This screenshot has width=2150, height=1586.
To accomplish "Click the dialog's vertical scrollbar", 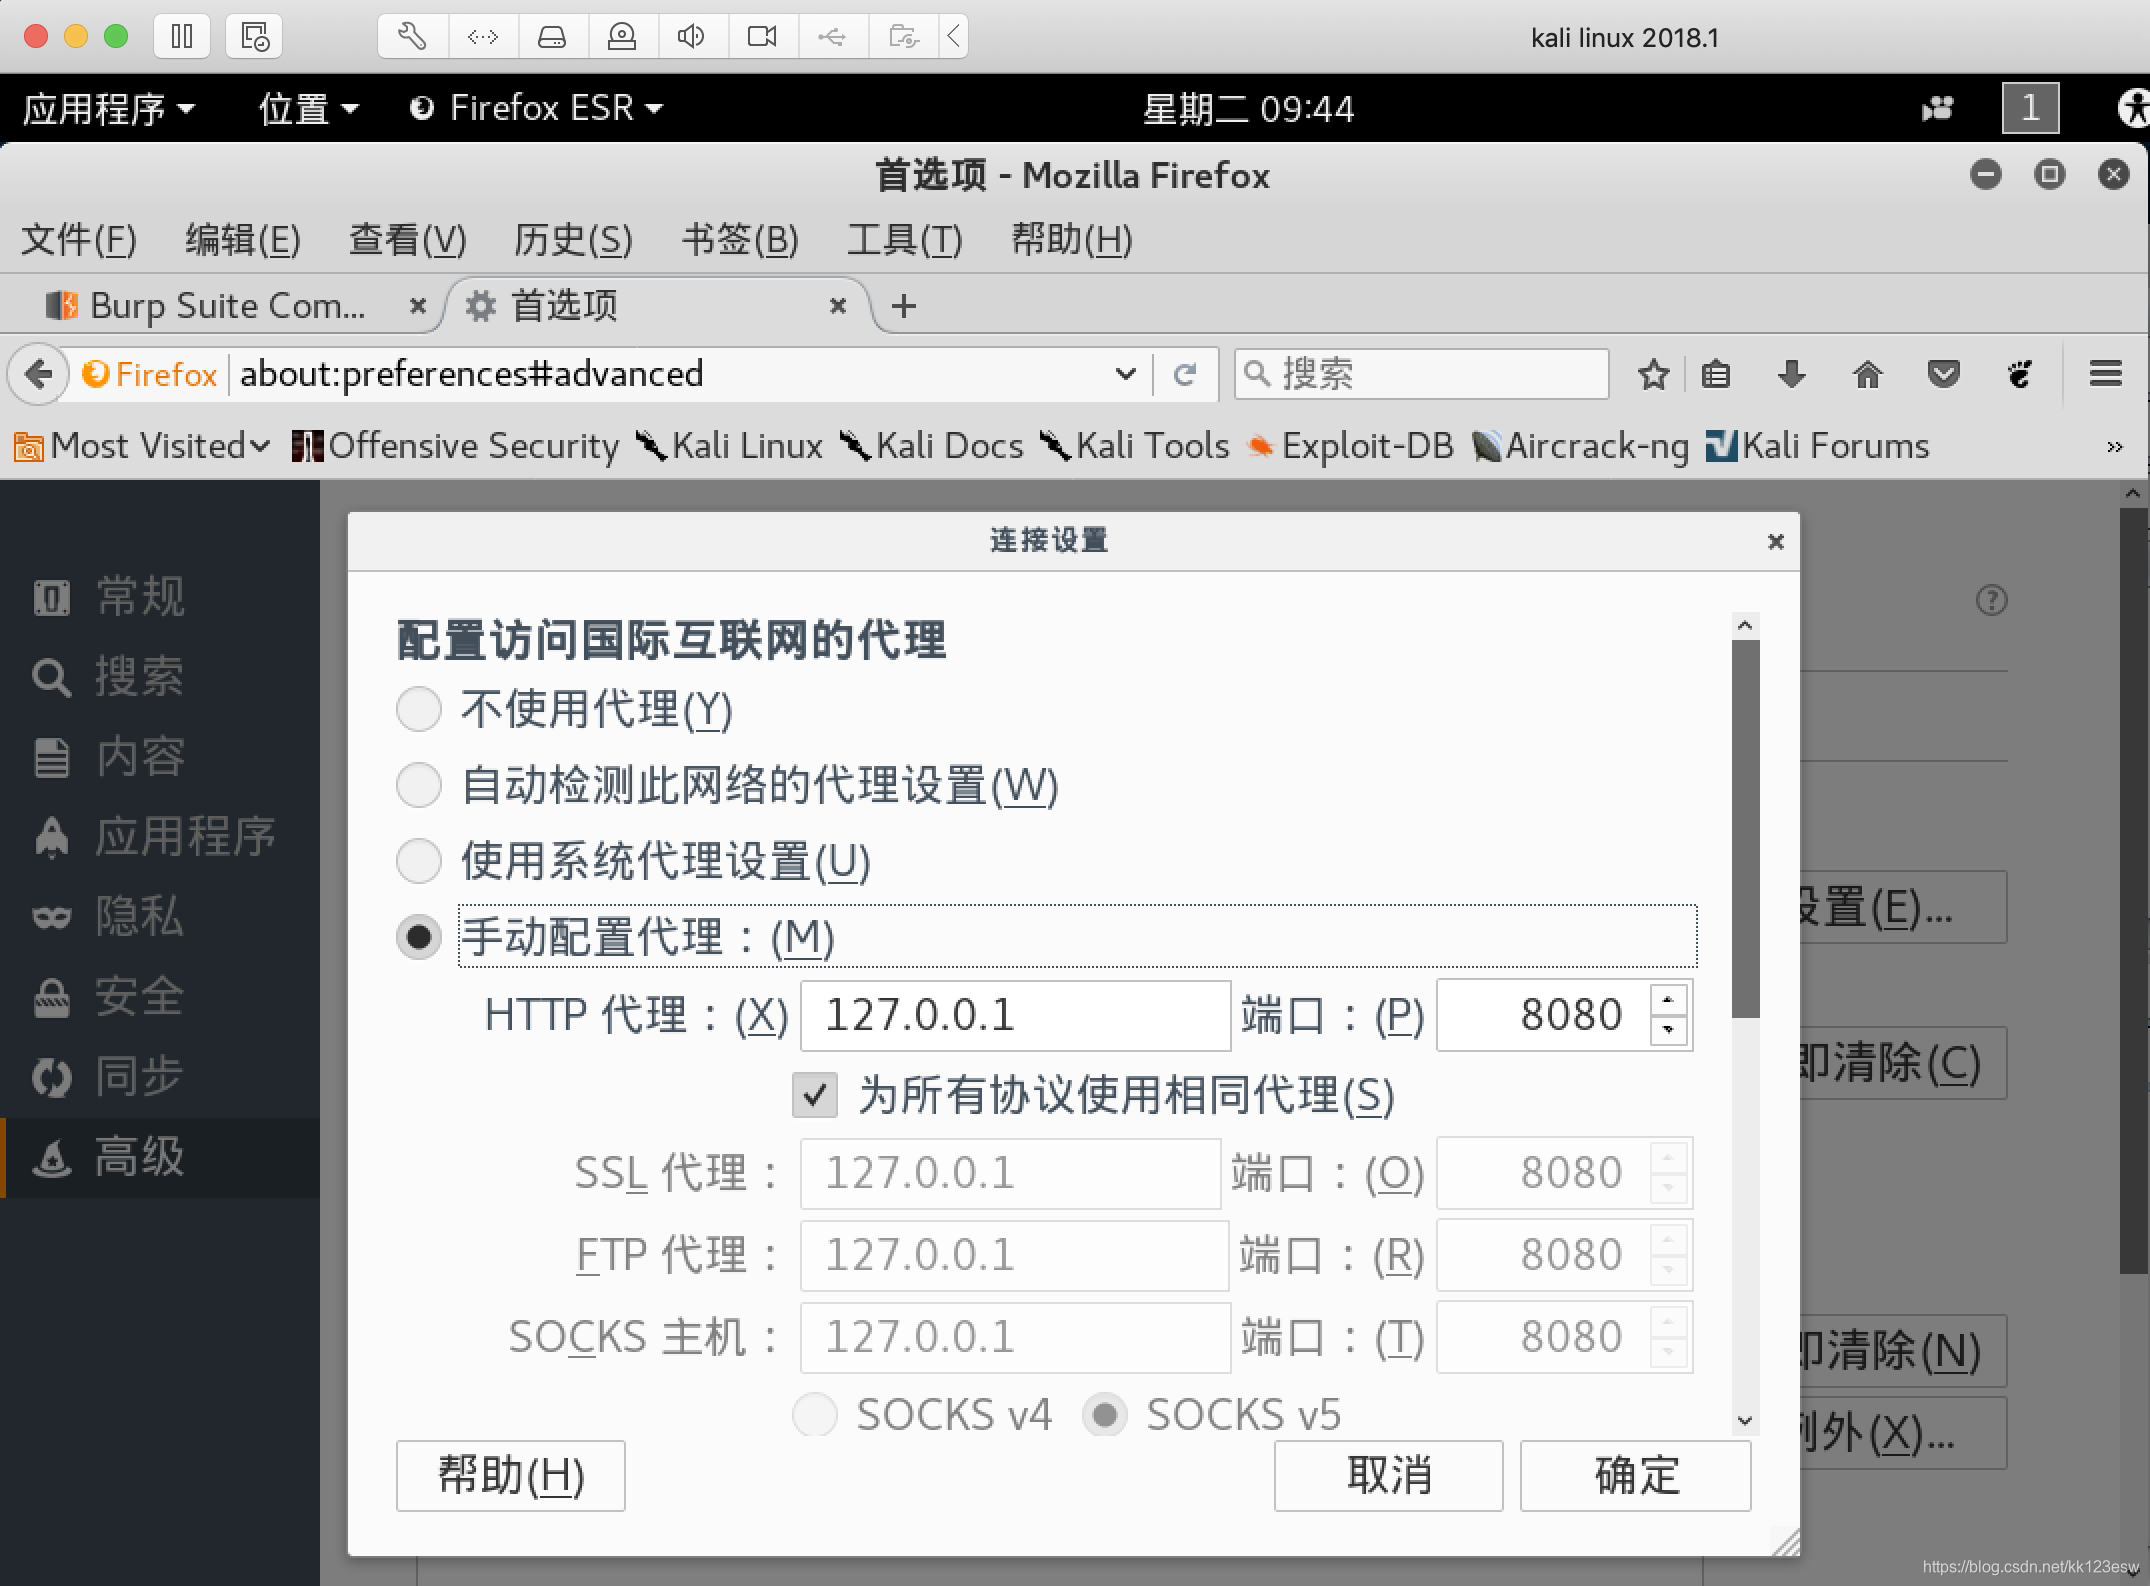I will point(1745,830).
